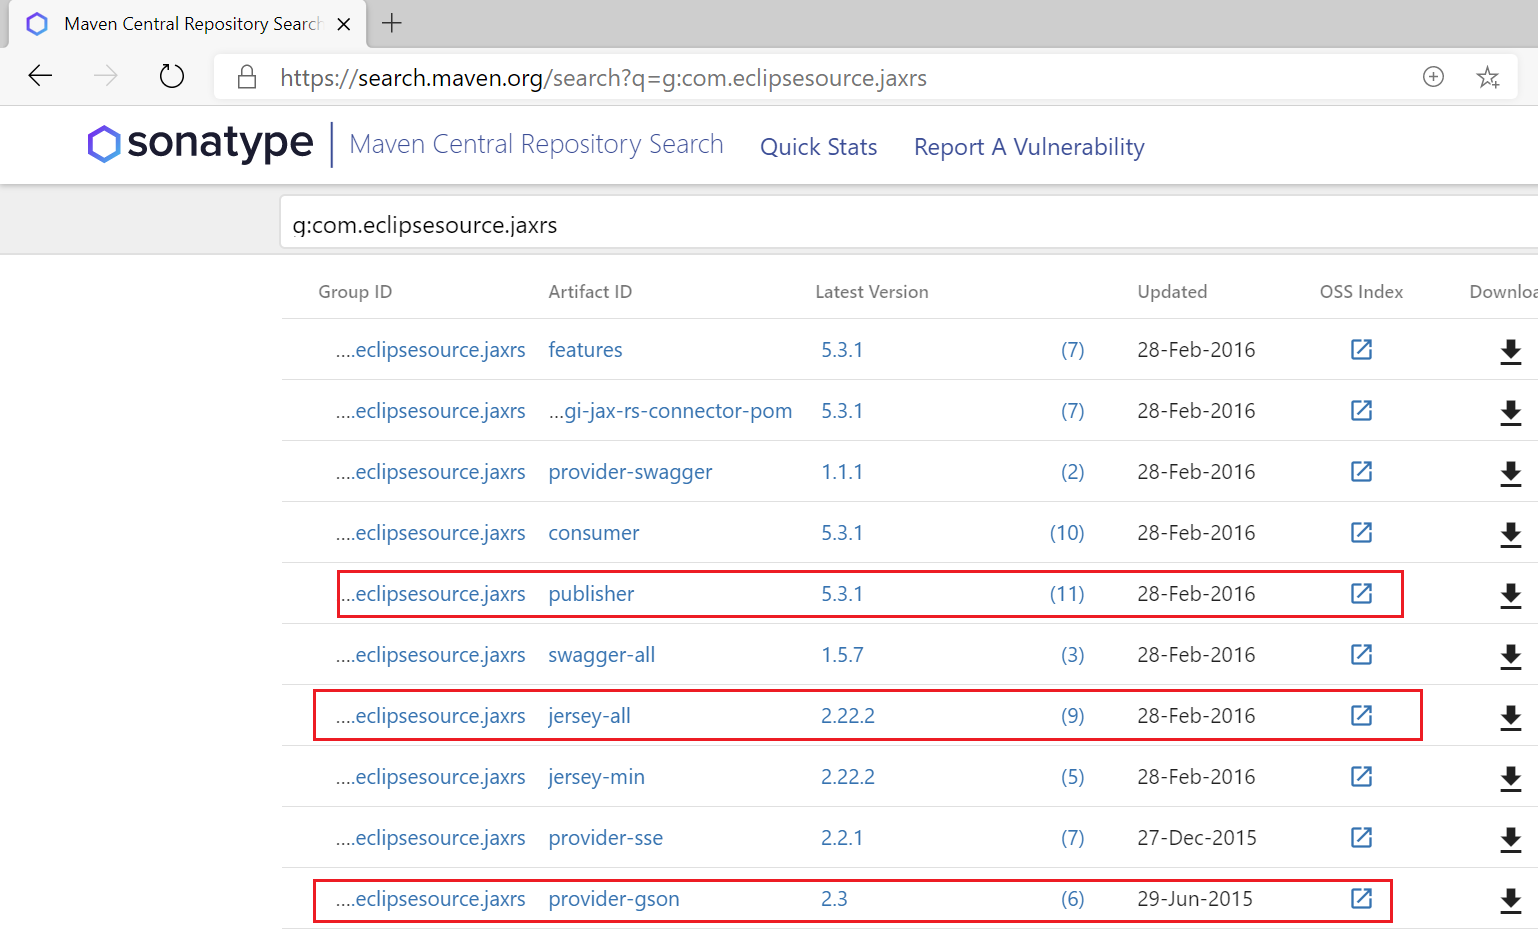Viewport: 1538px width, 933px height.
Task: Show all (11) versions of publisher
Action: [x=1067, y=594]
